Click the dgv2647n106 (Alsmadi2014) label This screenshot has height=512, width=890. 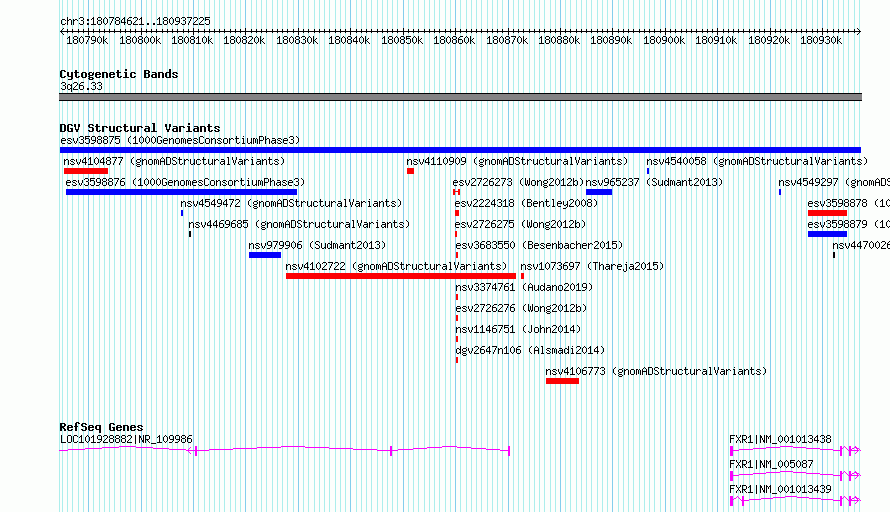coord(530,350)
